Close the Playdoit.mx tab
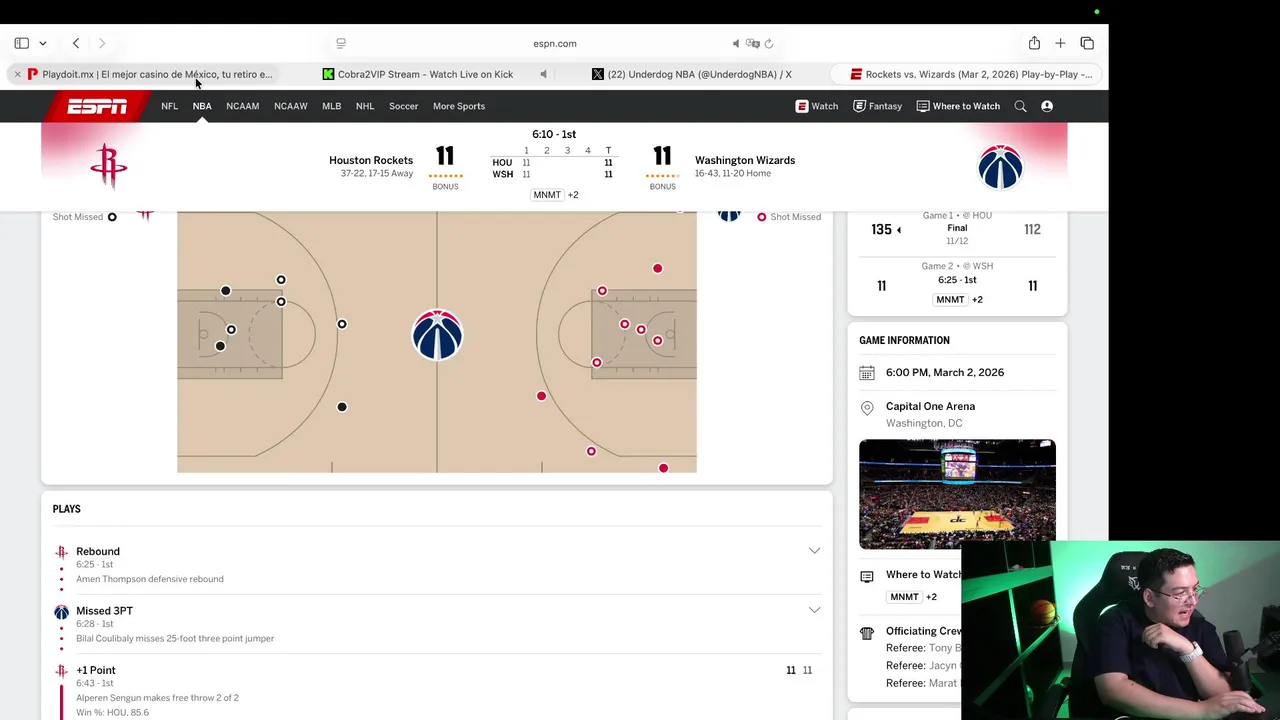1280x720 pixels. coord(17,74)
